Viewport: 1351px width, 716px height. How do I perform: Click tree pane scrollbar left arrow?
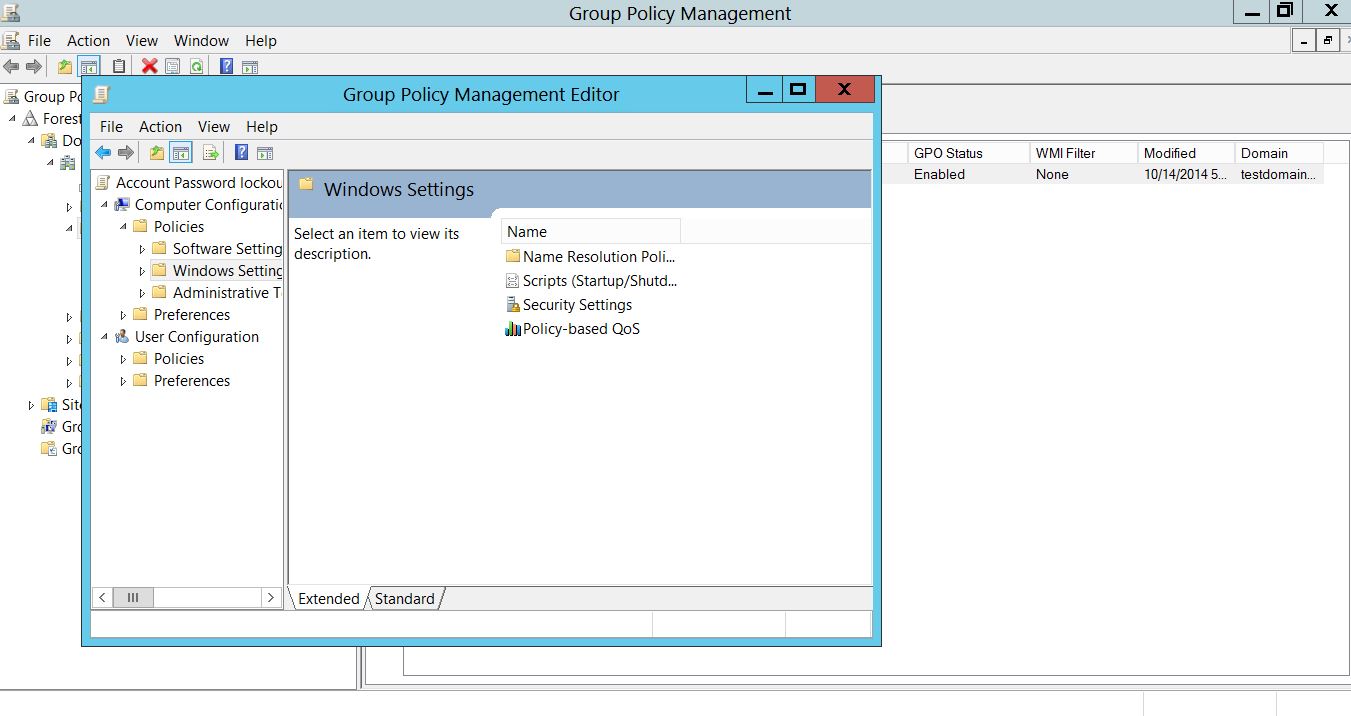(x=102, y=598)
